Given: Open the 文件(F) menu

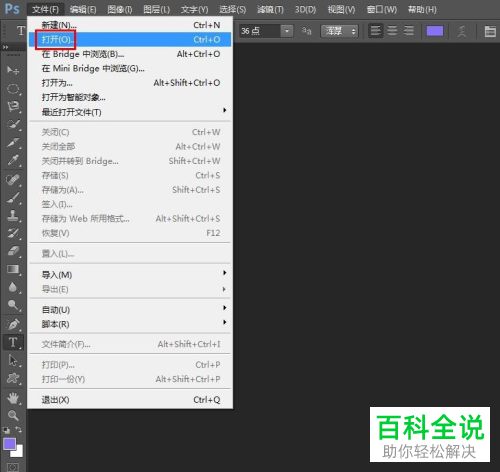Looking at the screenshot, I should point(45,9).
